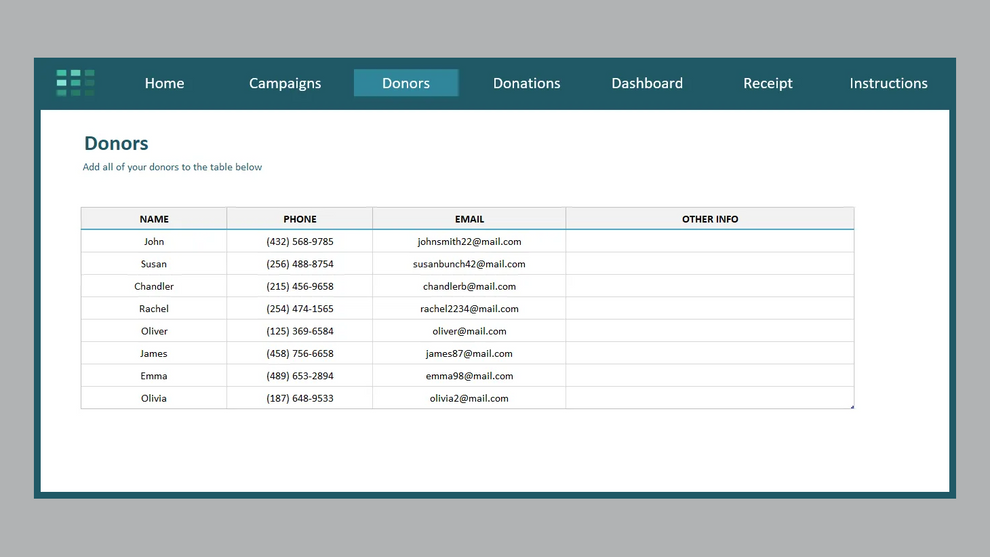Click the 'Add all of your donors' subtitle
This screenshot has width=990, height=557.
(172, 167)
